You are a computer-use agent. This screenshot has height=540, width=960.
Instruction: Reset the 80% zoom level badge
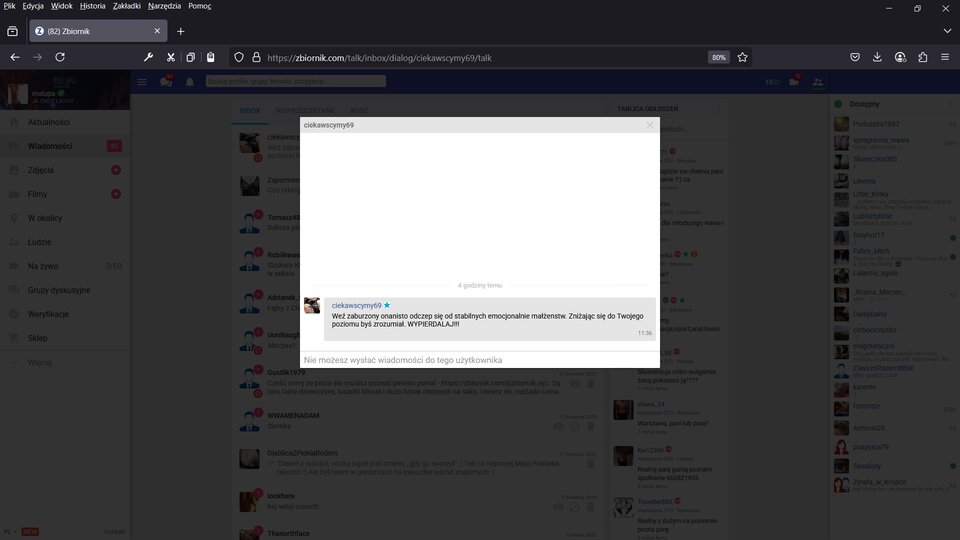[718, 58]
